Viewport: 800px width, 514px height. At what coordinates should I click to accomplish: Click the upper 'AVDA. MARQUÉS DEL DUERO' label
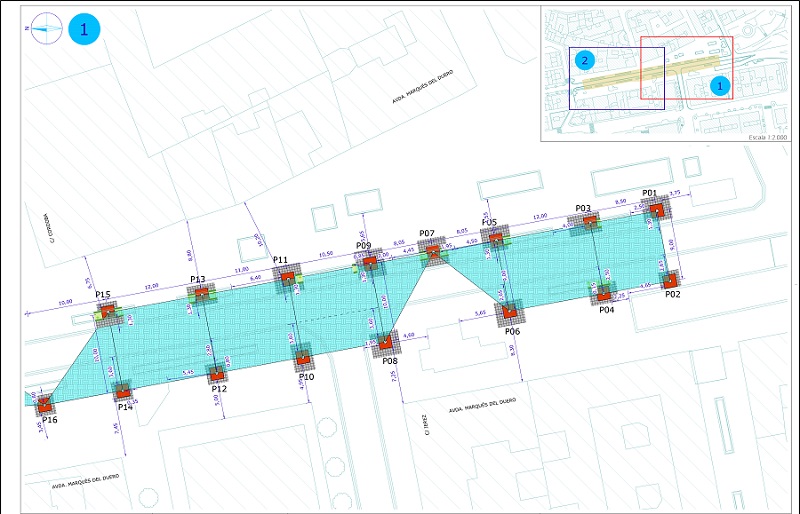point(422,87)
